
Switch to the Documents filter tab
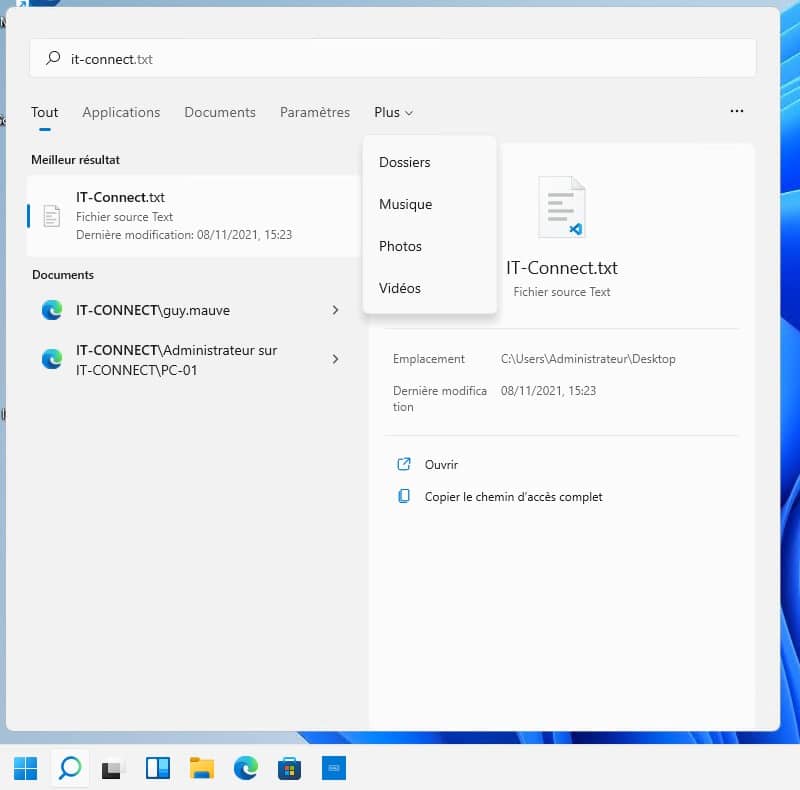pos(220,113)
